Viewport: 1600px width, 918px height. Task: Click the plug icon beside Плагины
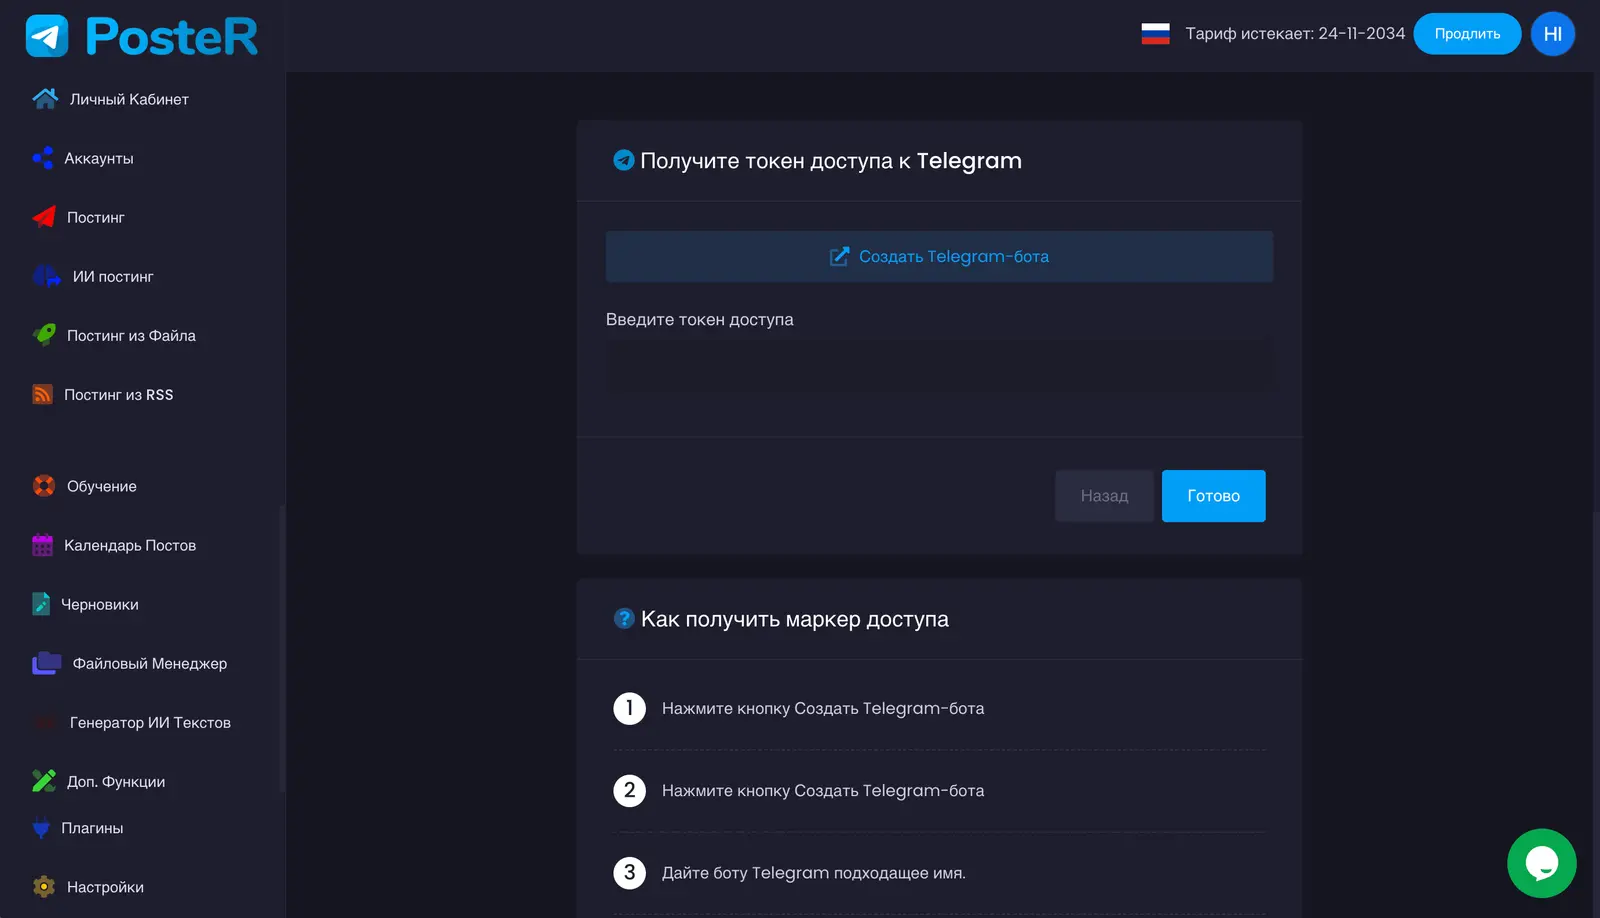click(x=41, y=828)
